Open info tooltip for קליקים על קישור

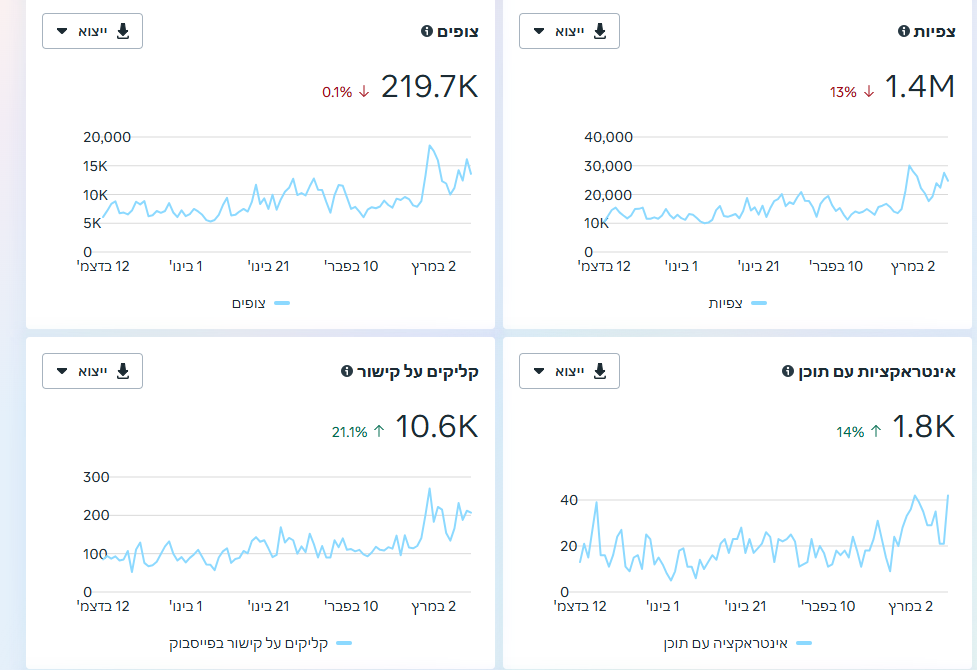point(347,371)
